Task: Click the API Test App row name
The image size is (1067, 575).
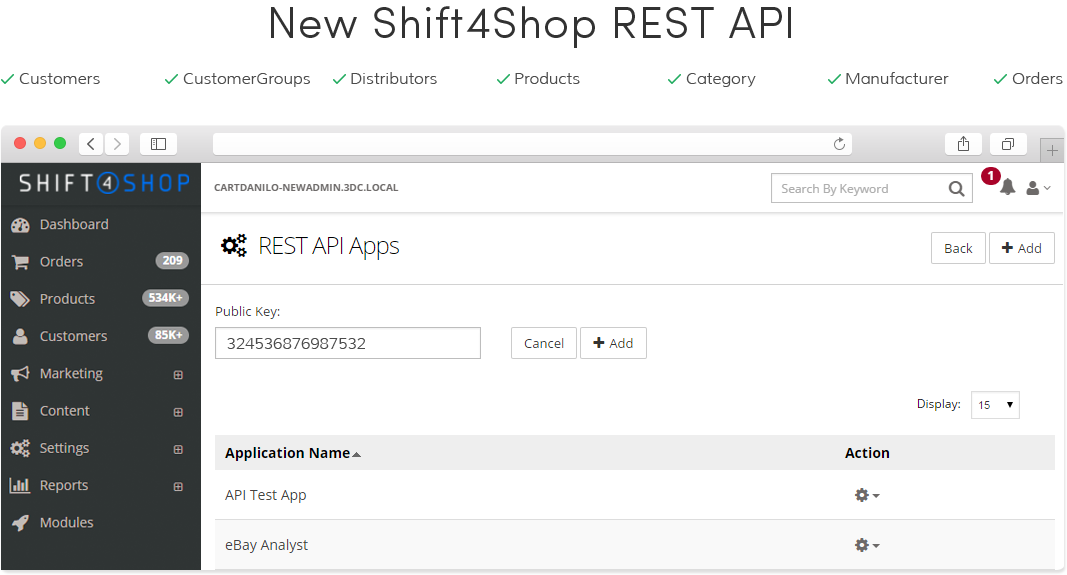Action: pos(265,495)
